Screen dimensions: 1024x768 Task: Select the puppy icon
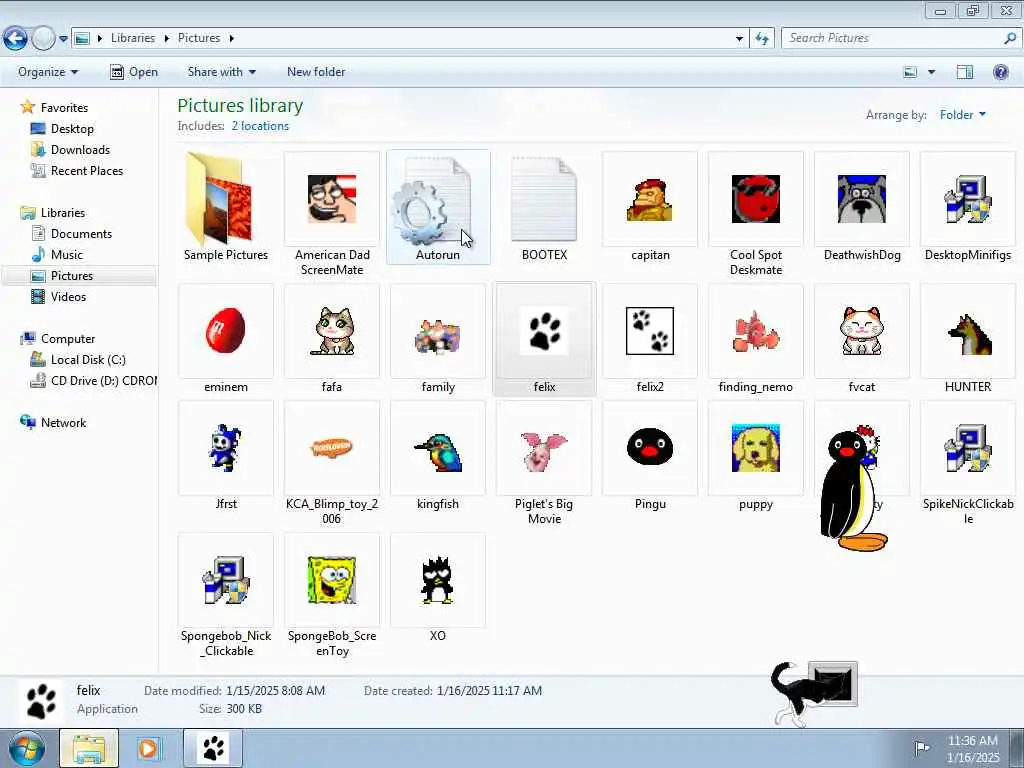[x=756, y=448]
